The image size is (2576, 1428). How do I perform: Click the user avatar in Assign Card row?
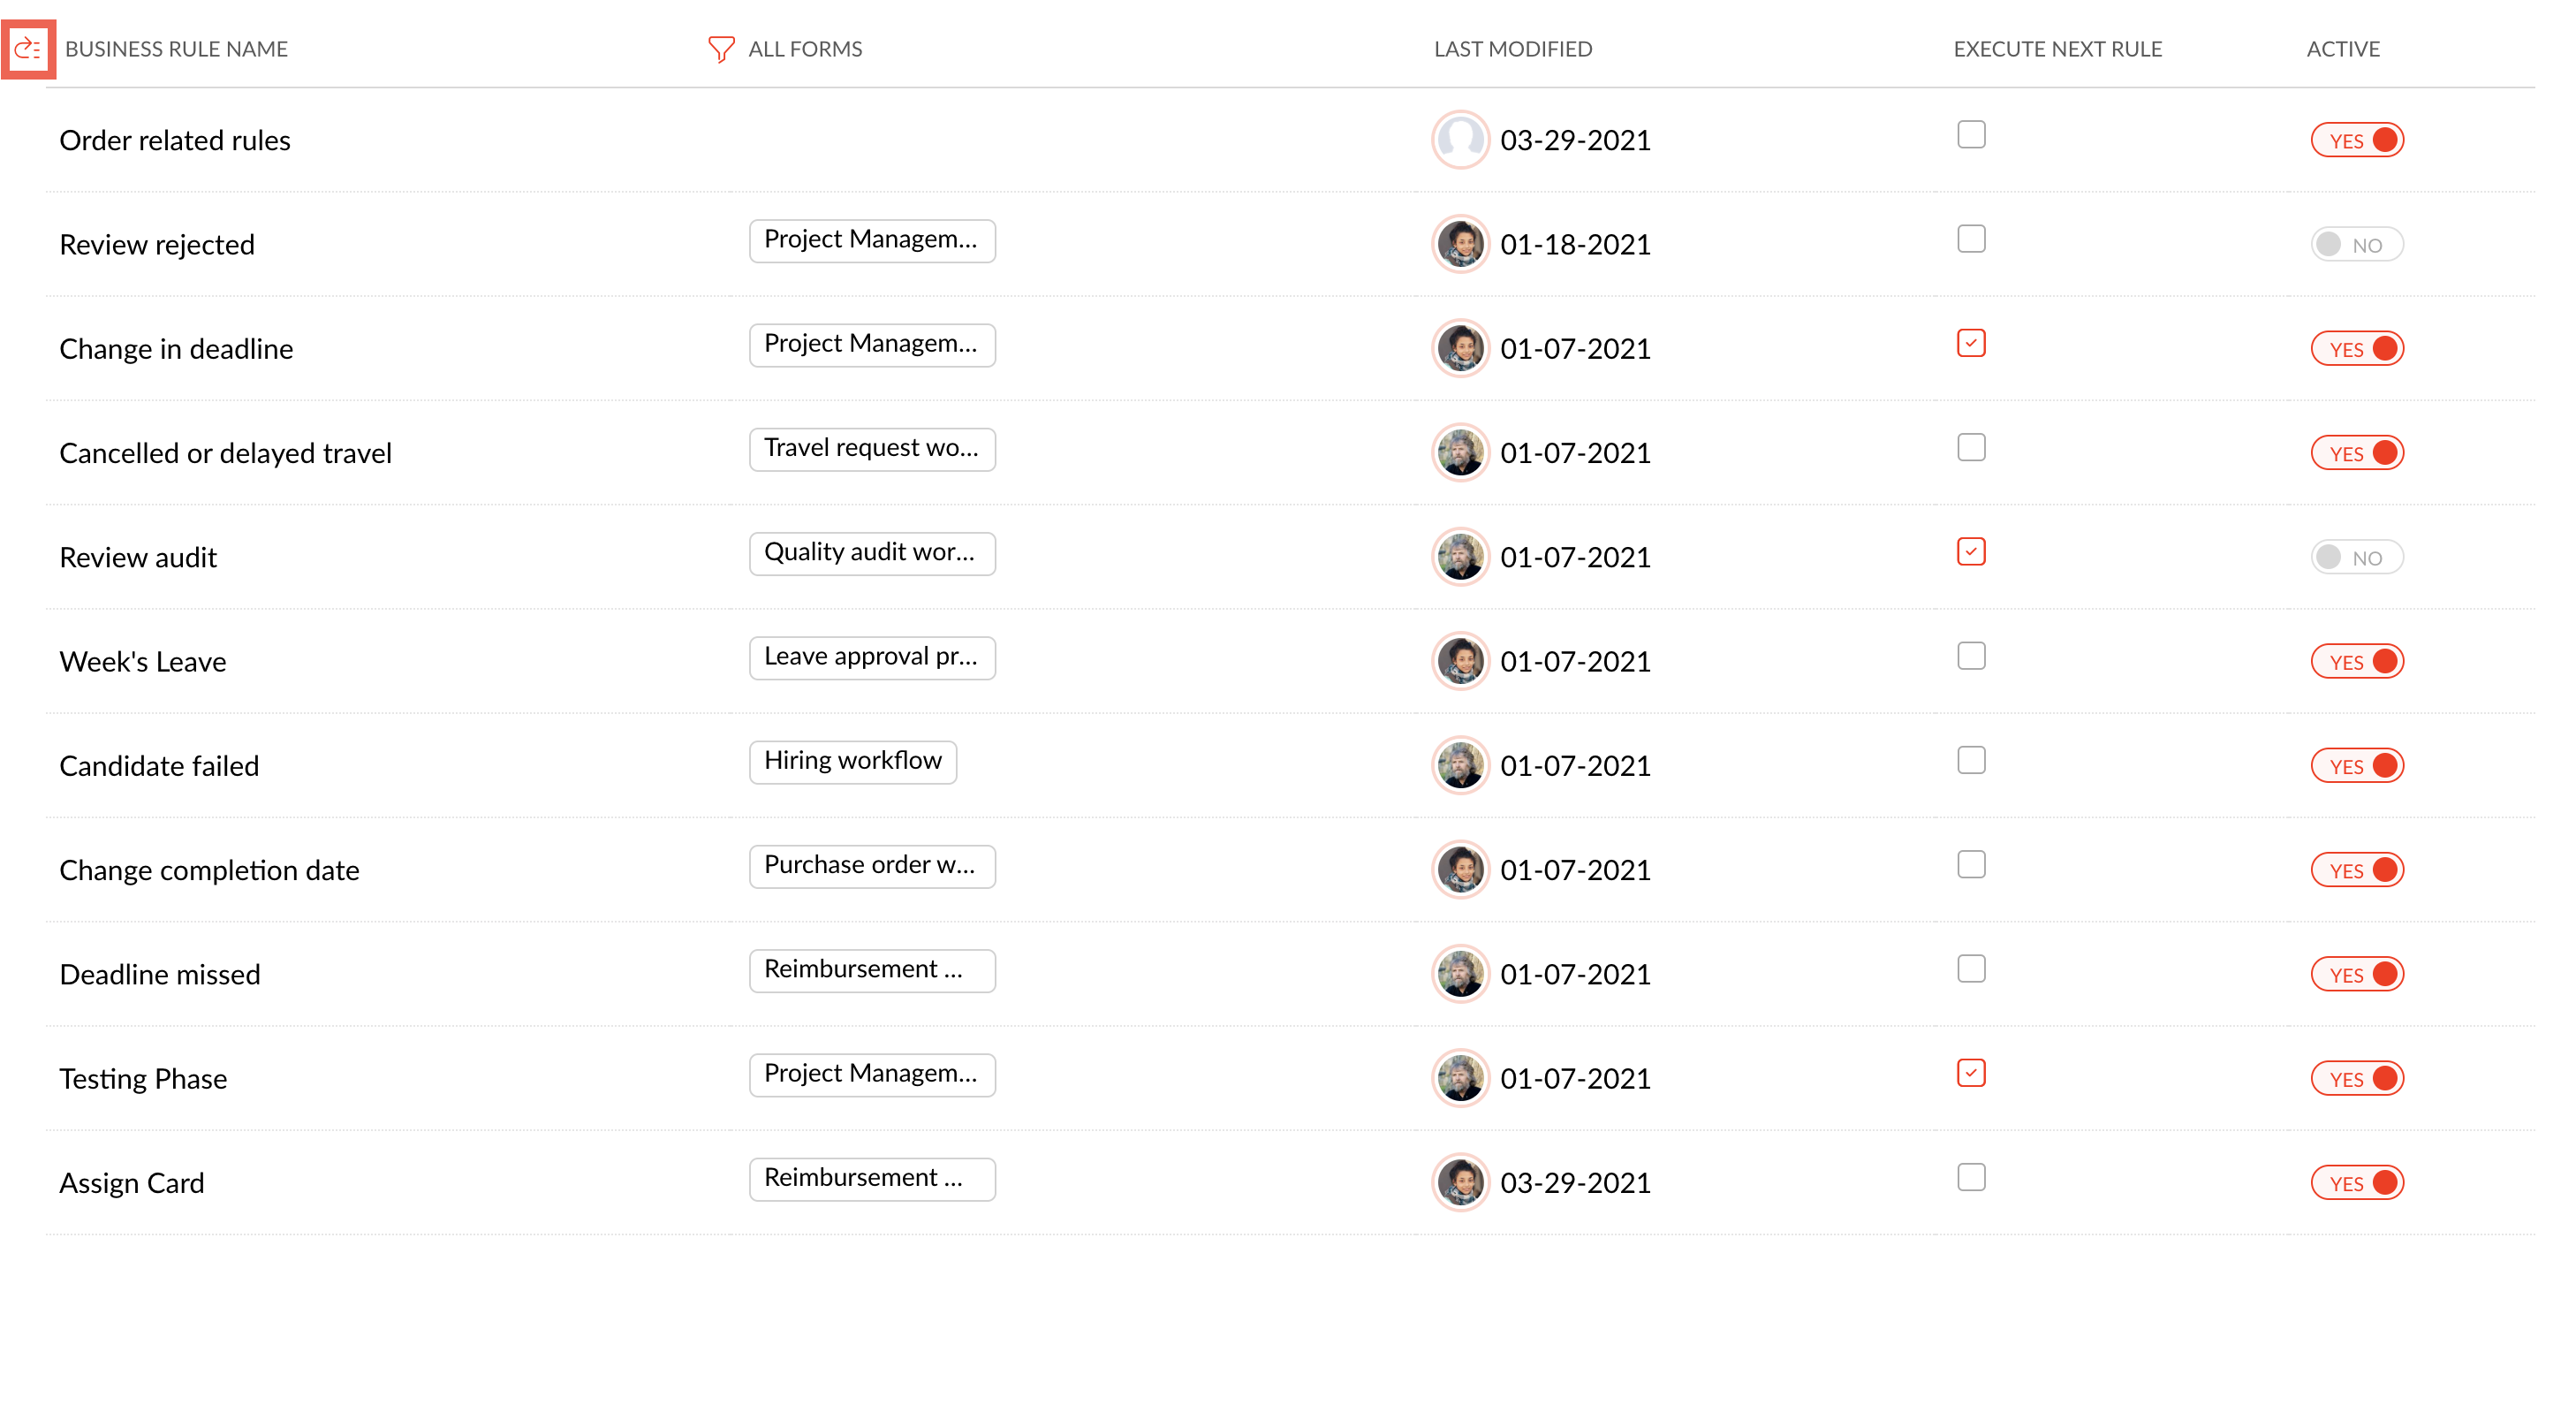click(1460, 1183)
